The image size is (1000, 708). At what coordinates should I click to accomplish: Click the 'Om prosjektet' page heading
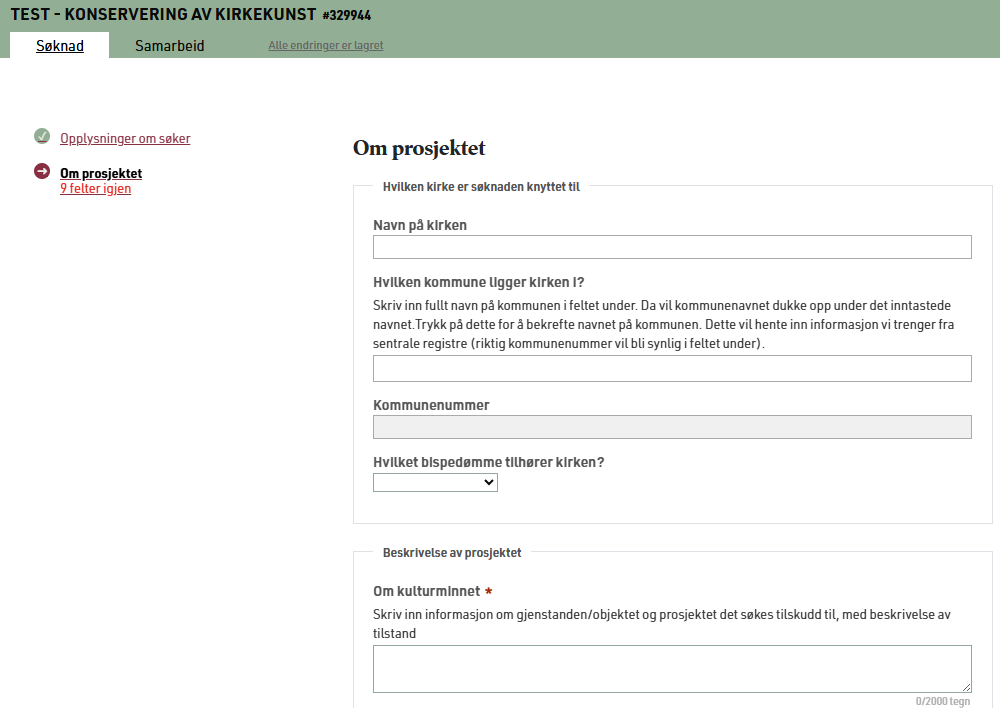(x=419, y=149)
